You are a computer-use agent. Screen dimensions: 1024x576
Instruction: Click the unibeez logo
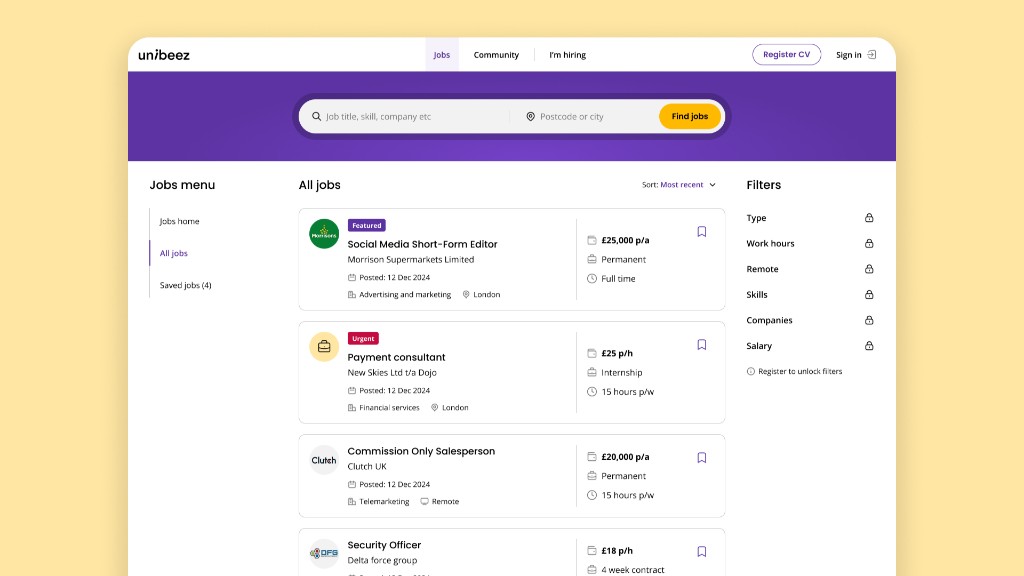[164, 55]
